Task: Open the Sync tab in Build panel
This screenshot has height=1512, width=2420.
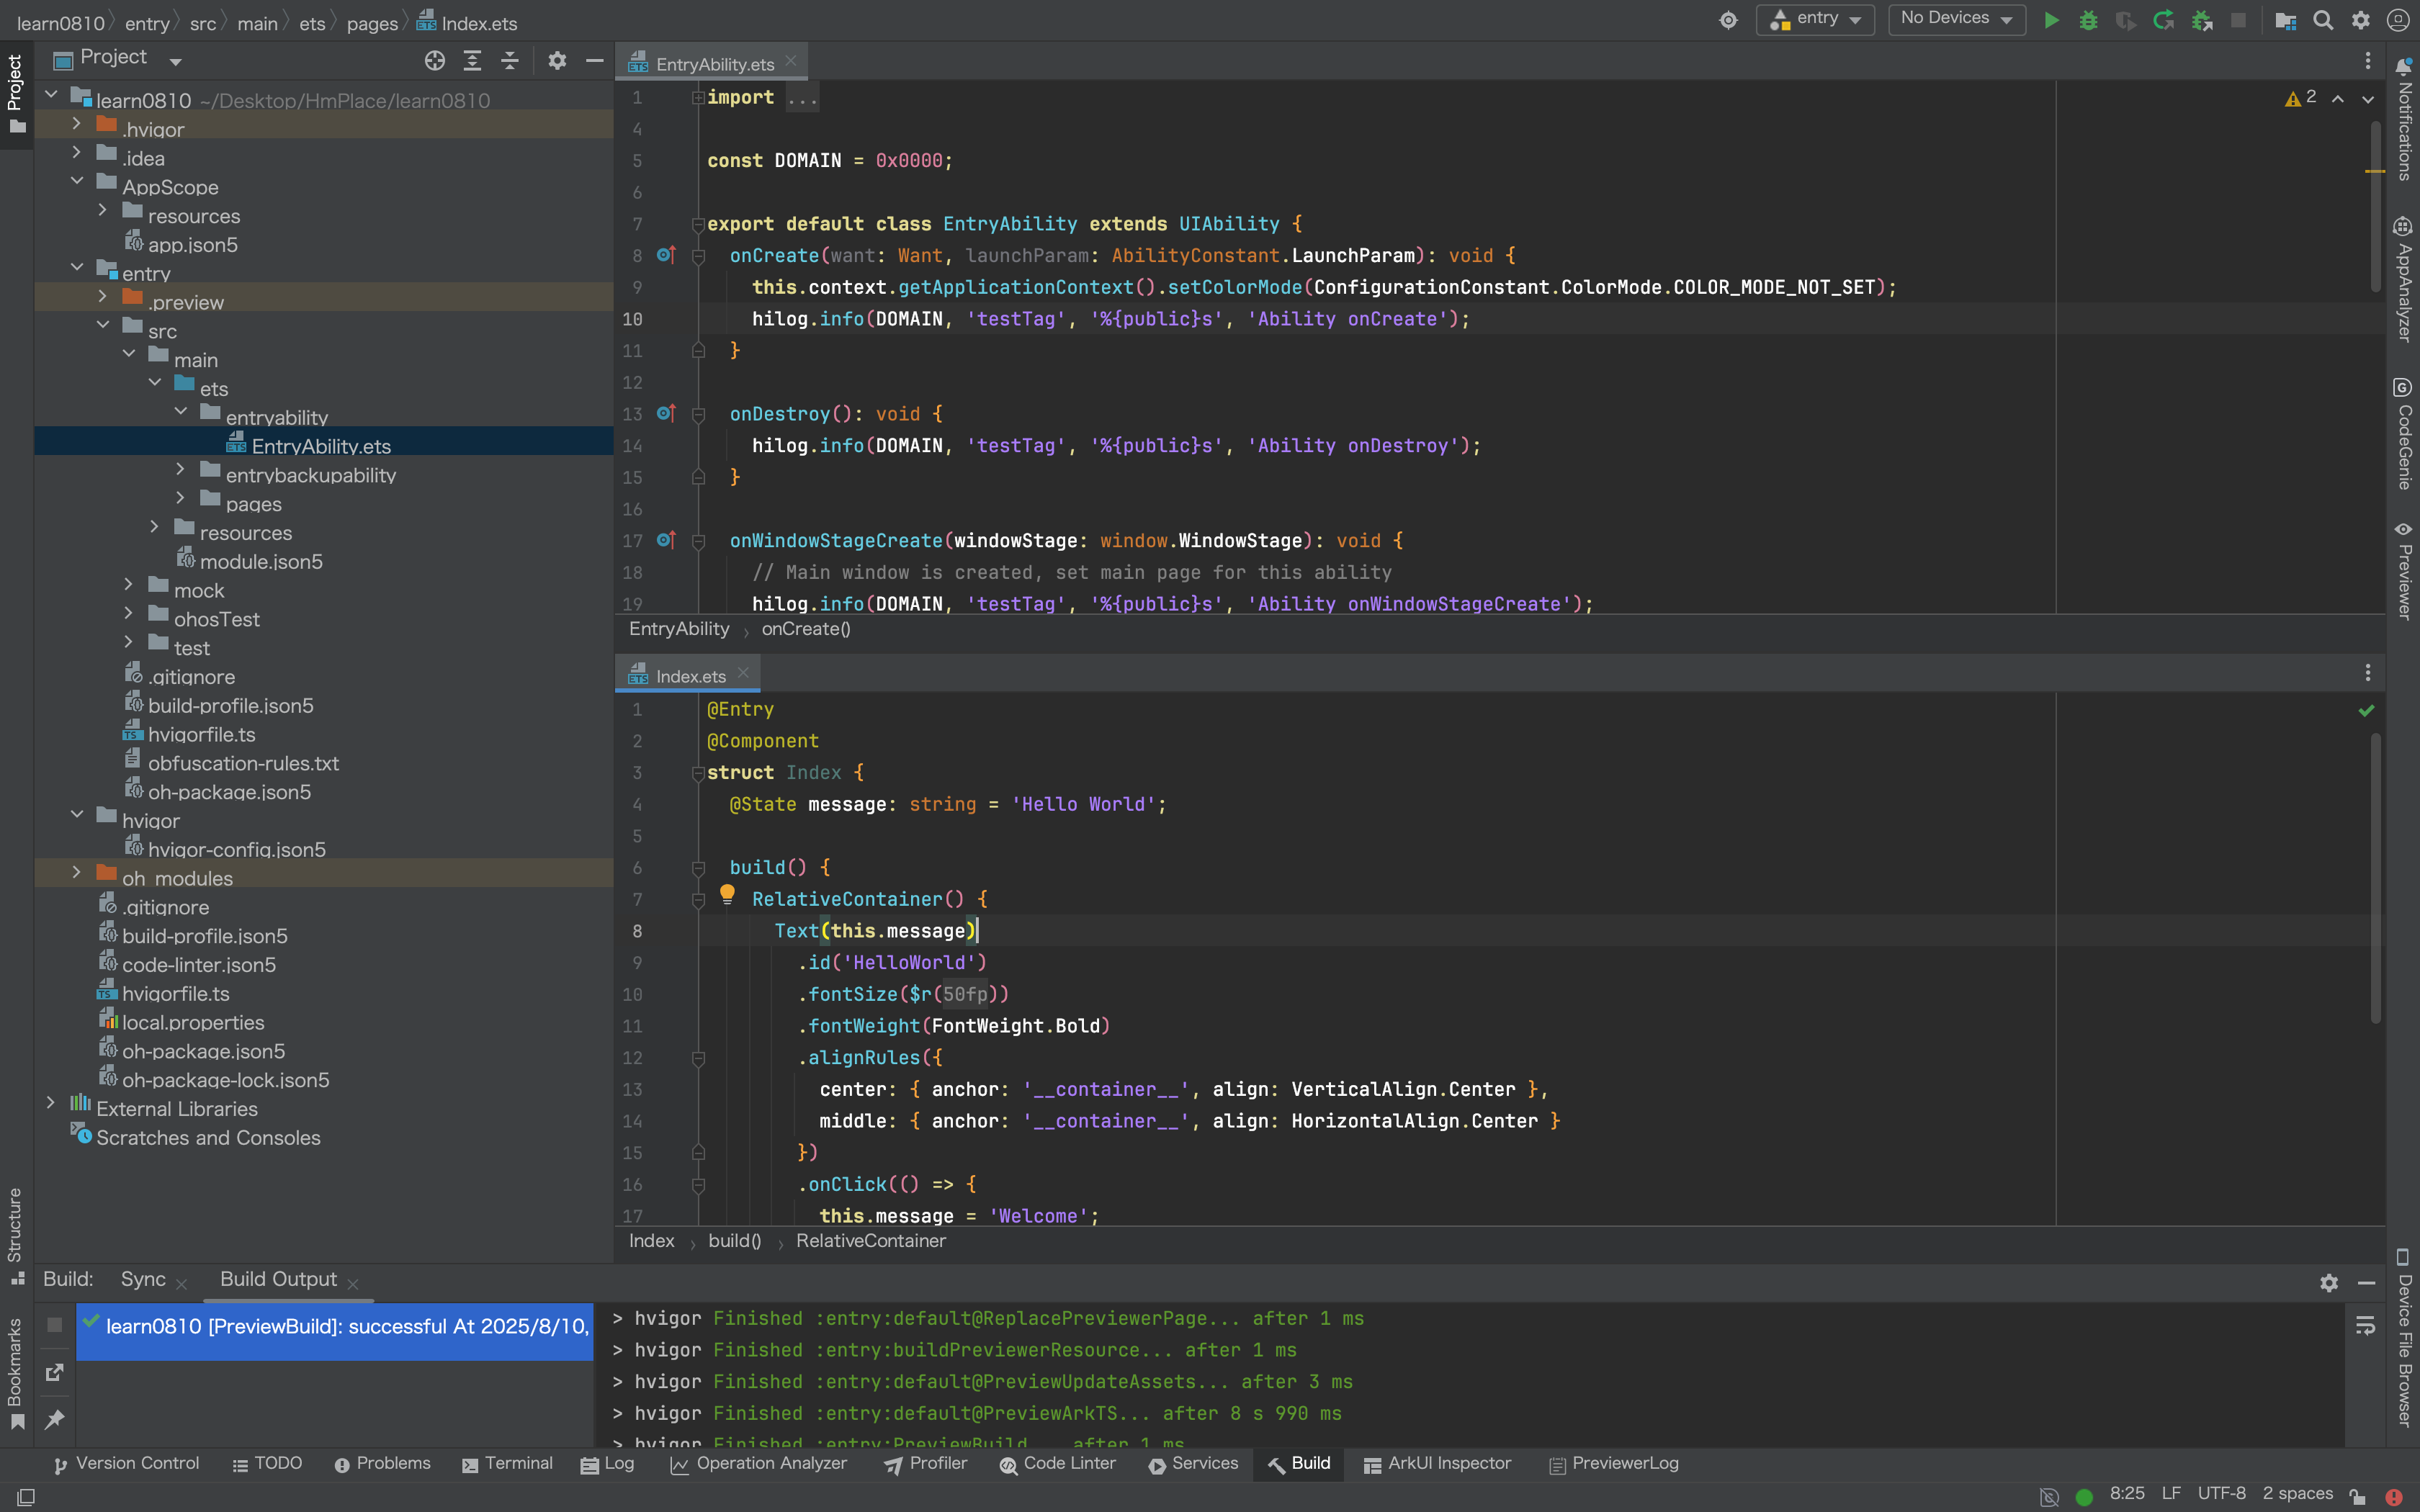Action: click(x=143, y=1280)
